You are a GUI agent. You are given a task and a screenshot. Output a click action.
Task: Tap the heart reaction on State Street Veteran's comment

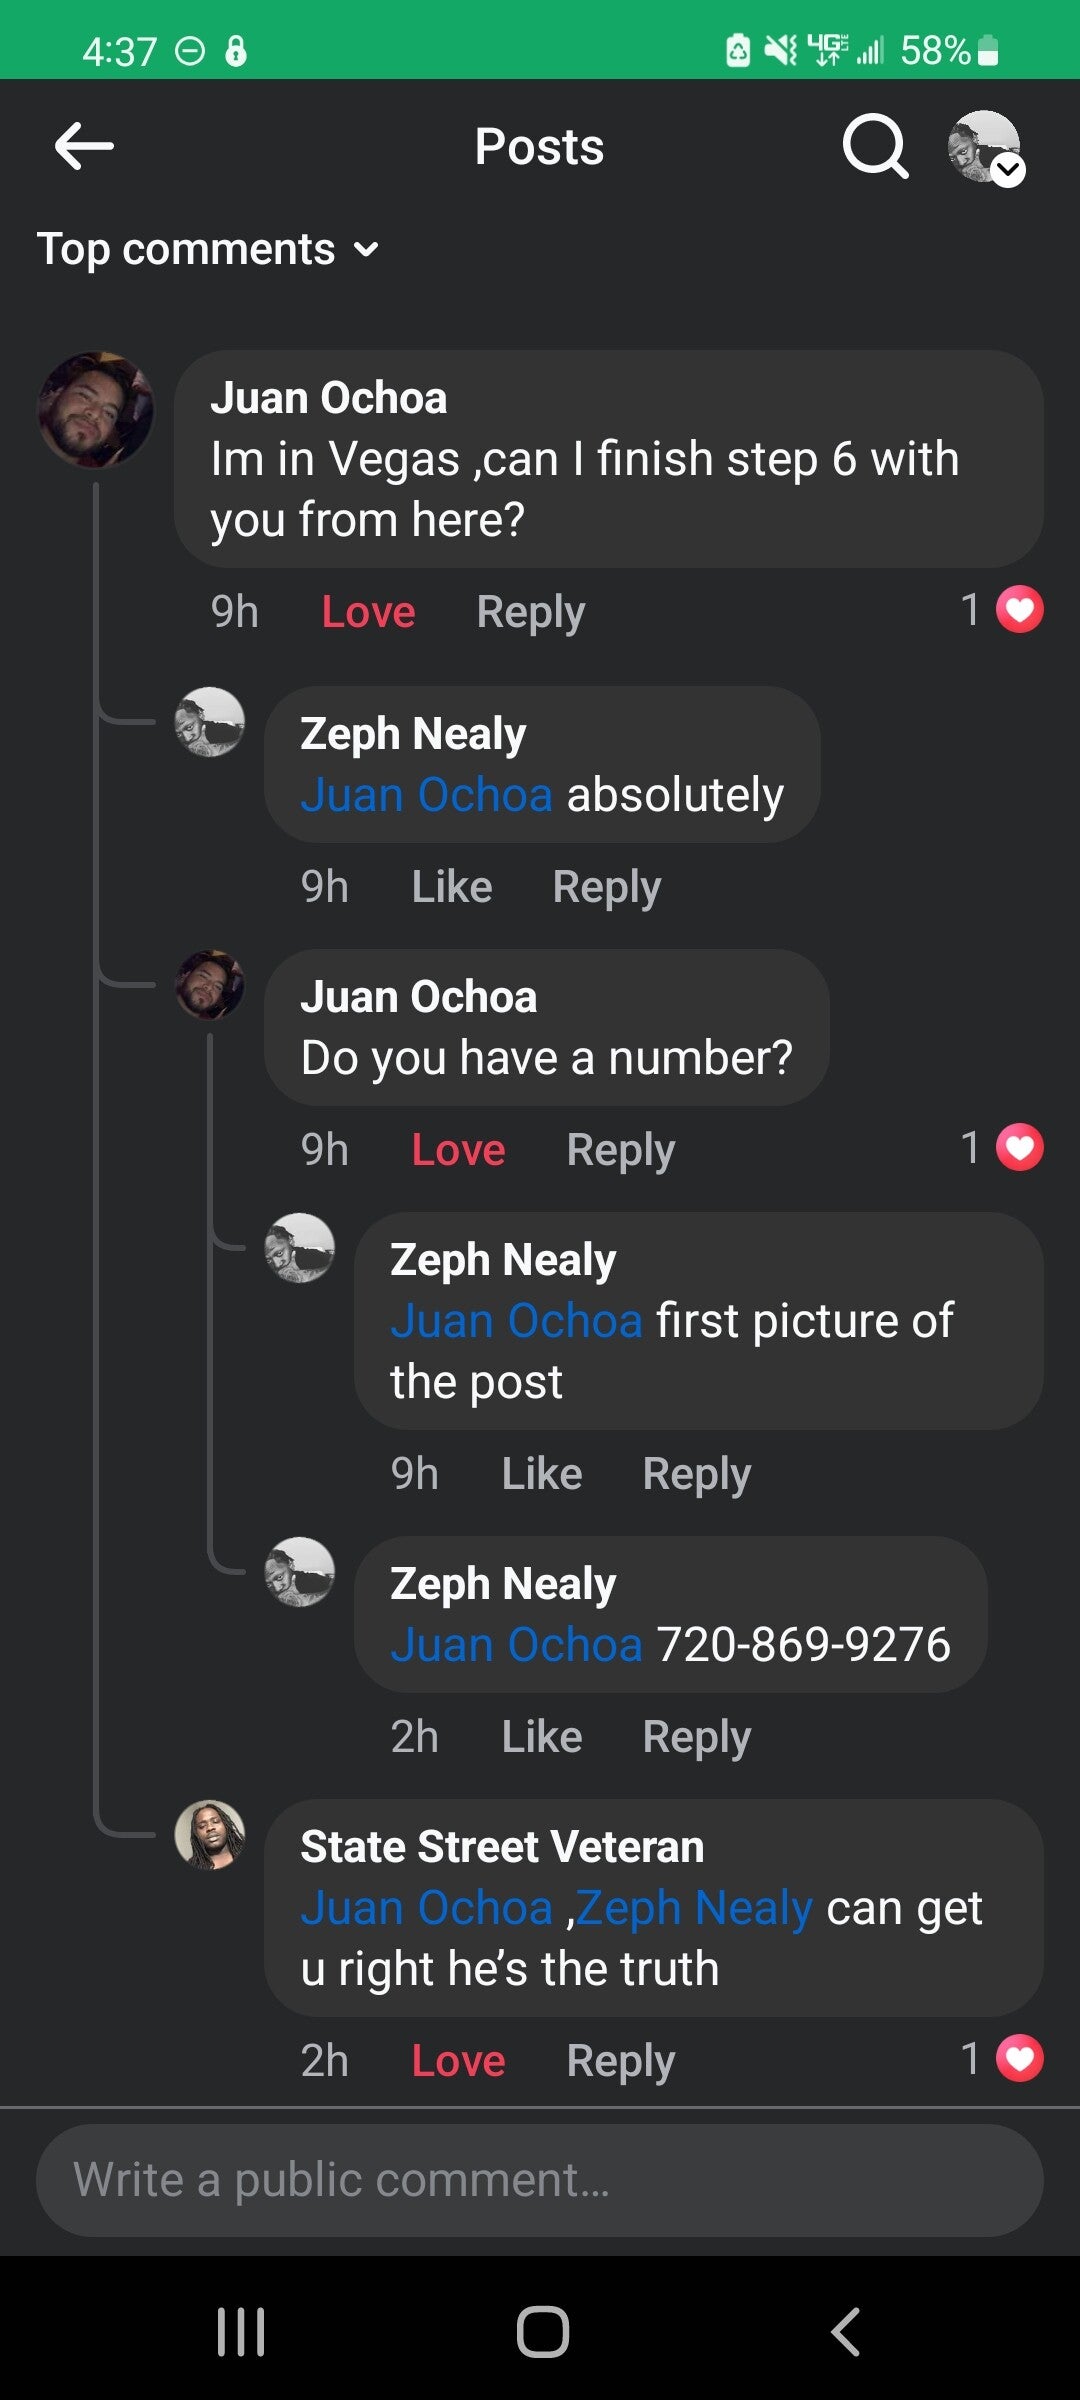1019,2059
